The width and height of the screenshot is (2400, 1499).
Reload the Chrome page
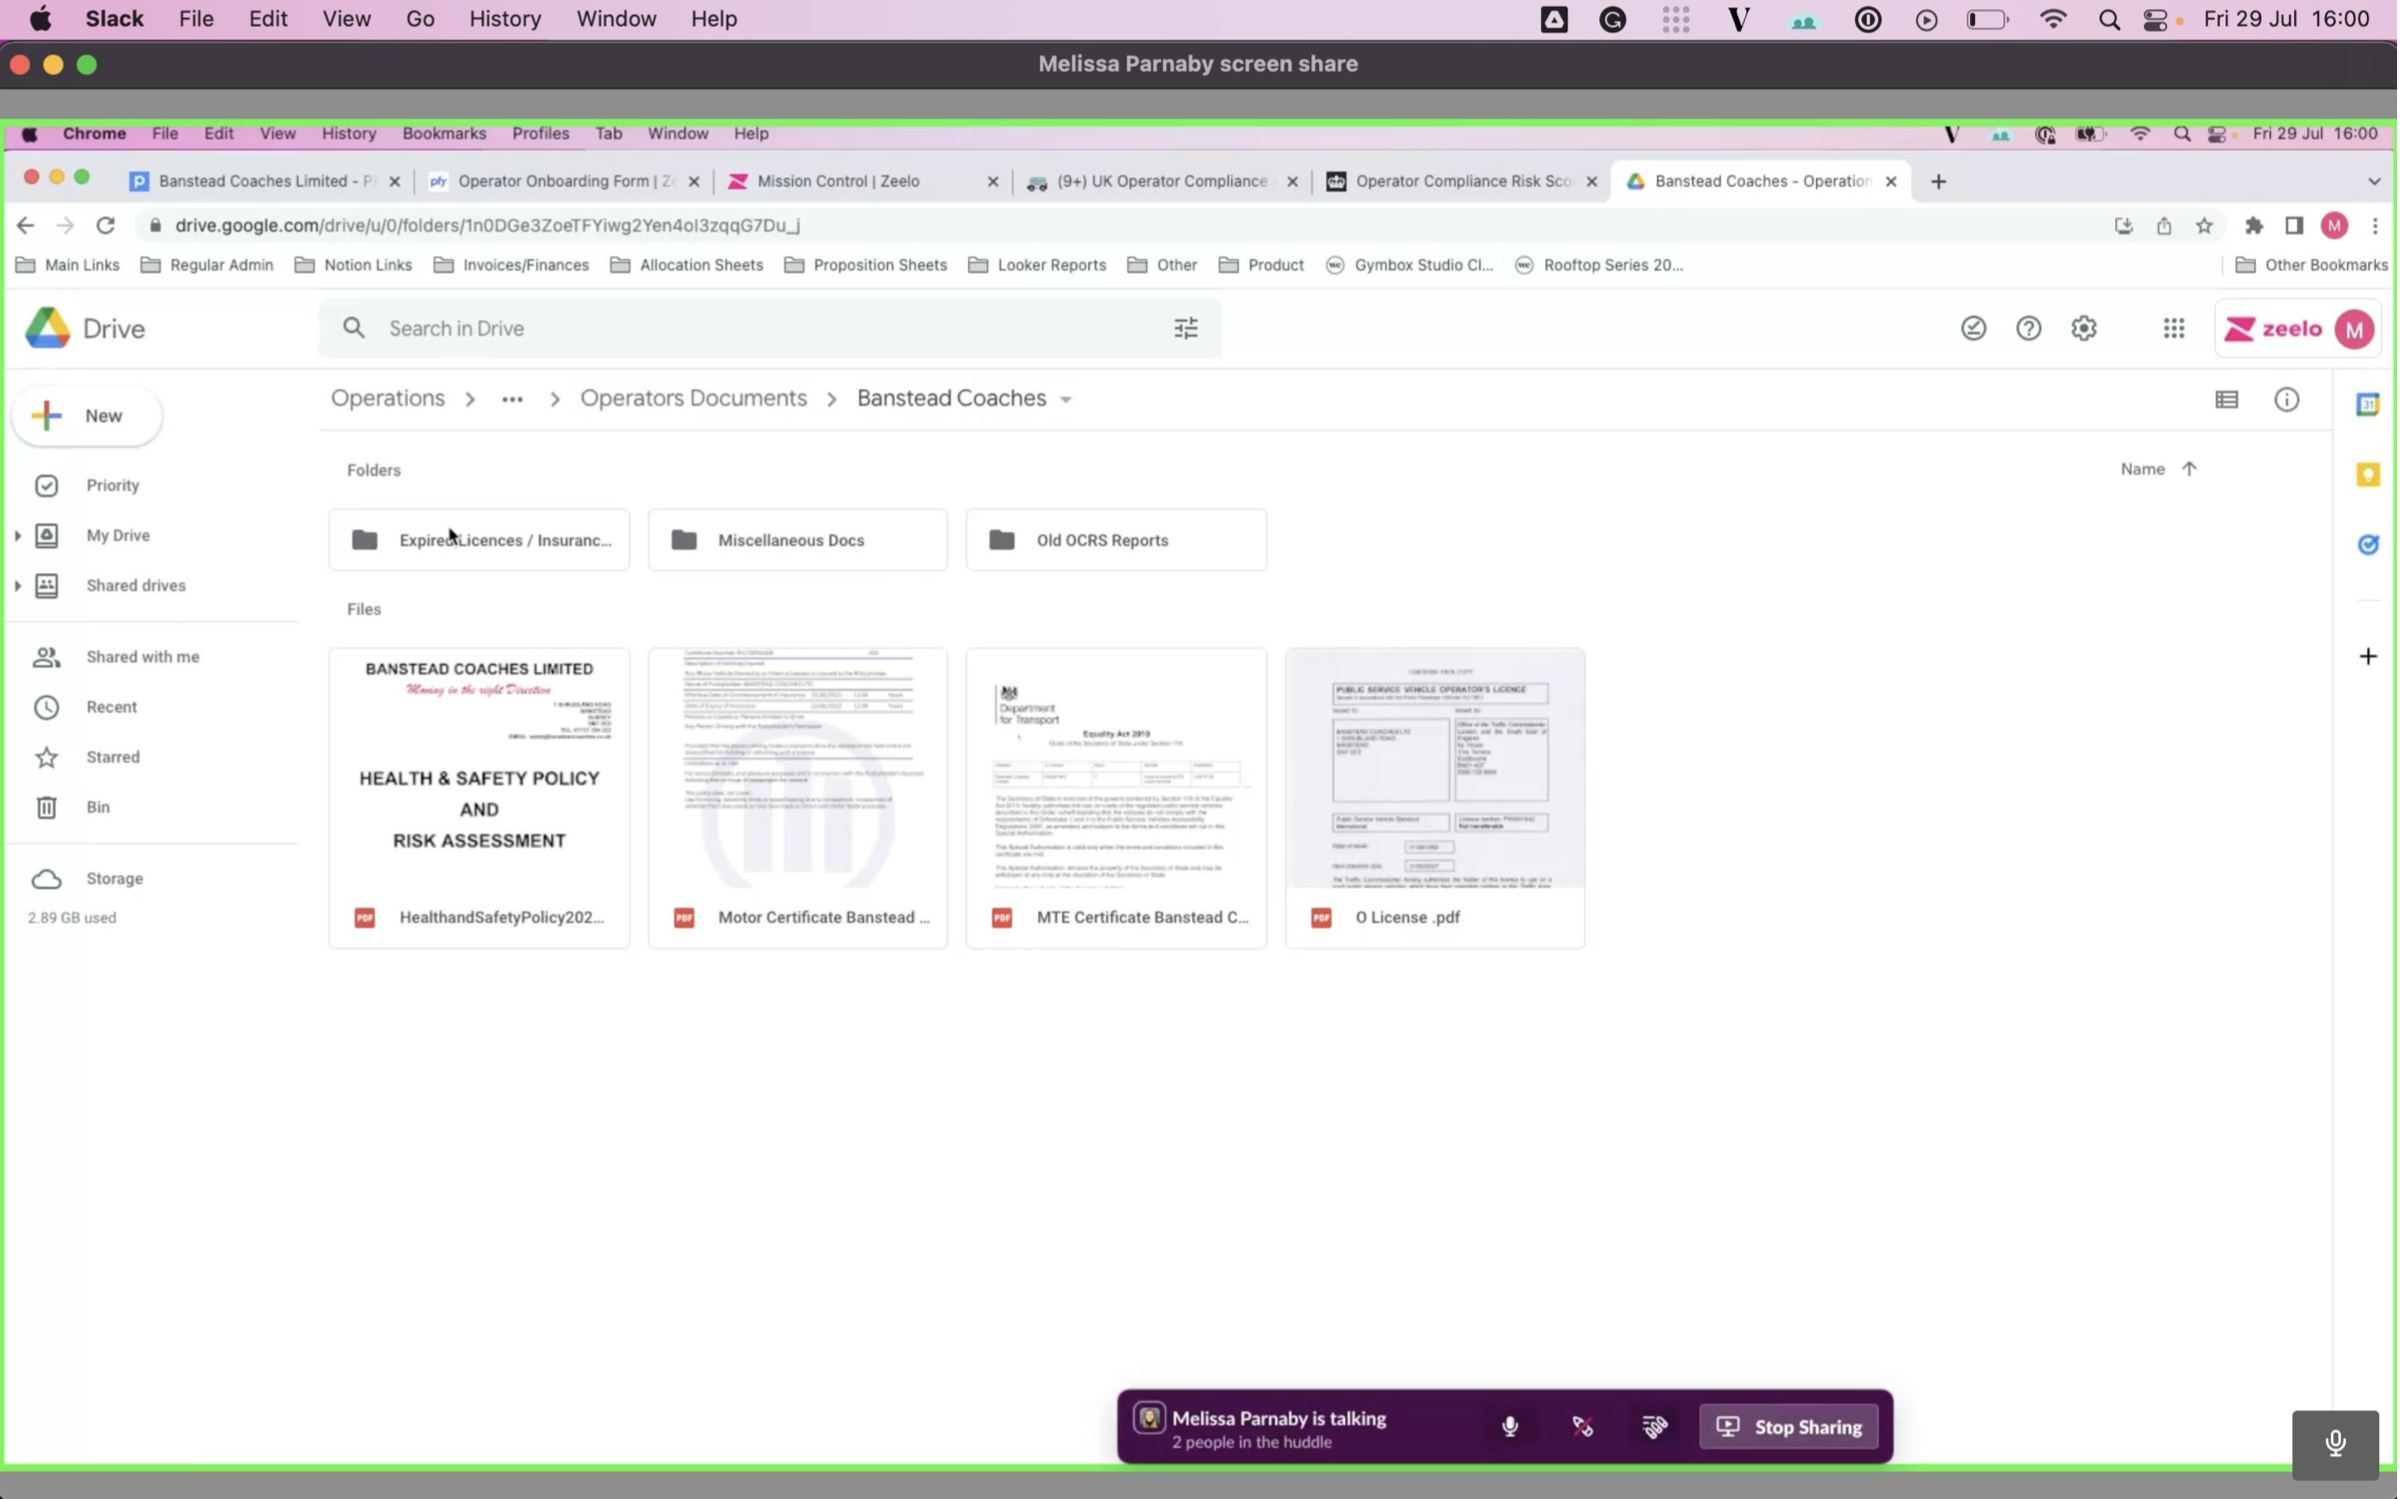[x=105, y=225]
